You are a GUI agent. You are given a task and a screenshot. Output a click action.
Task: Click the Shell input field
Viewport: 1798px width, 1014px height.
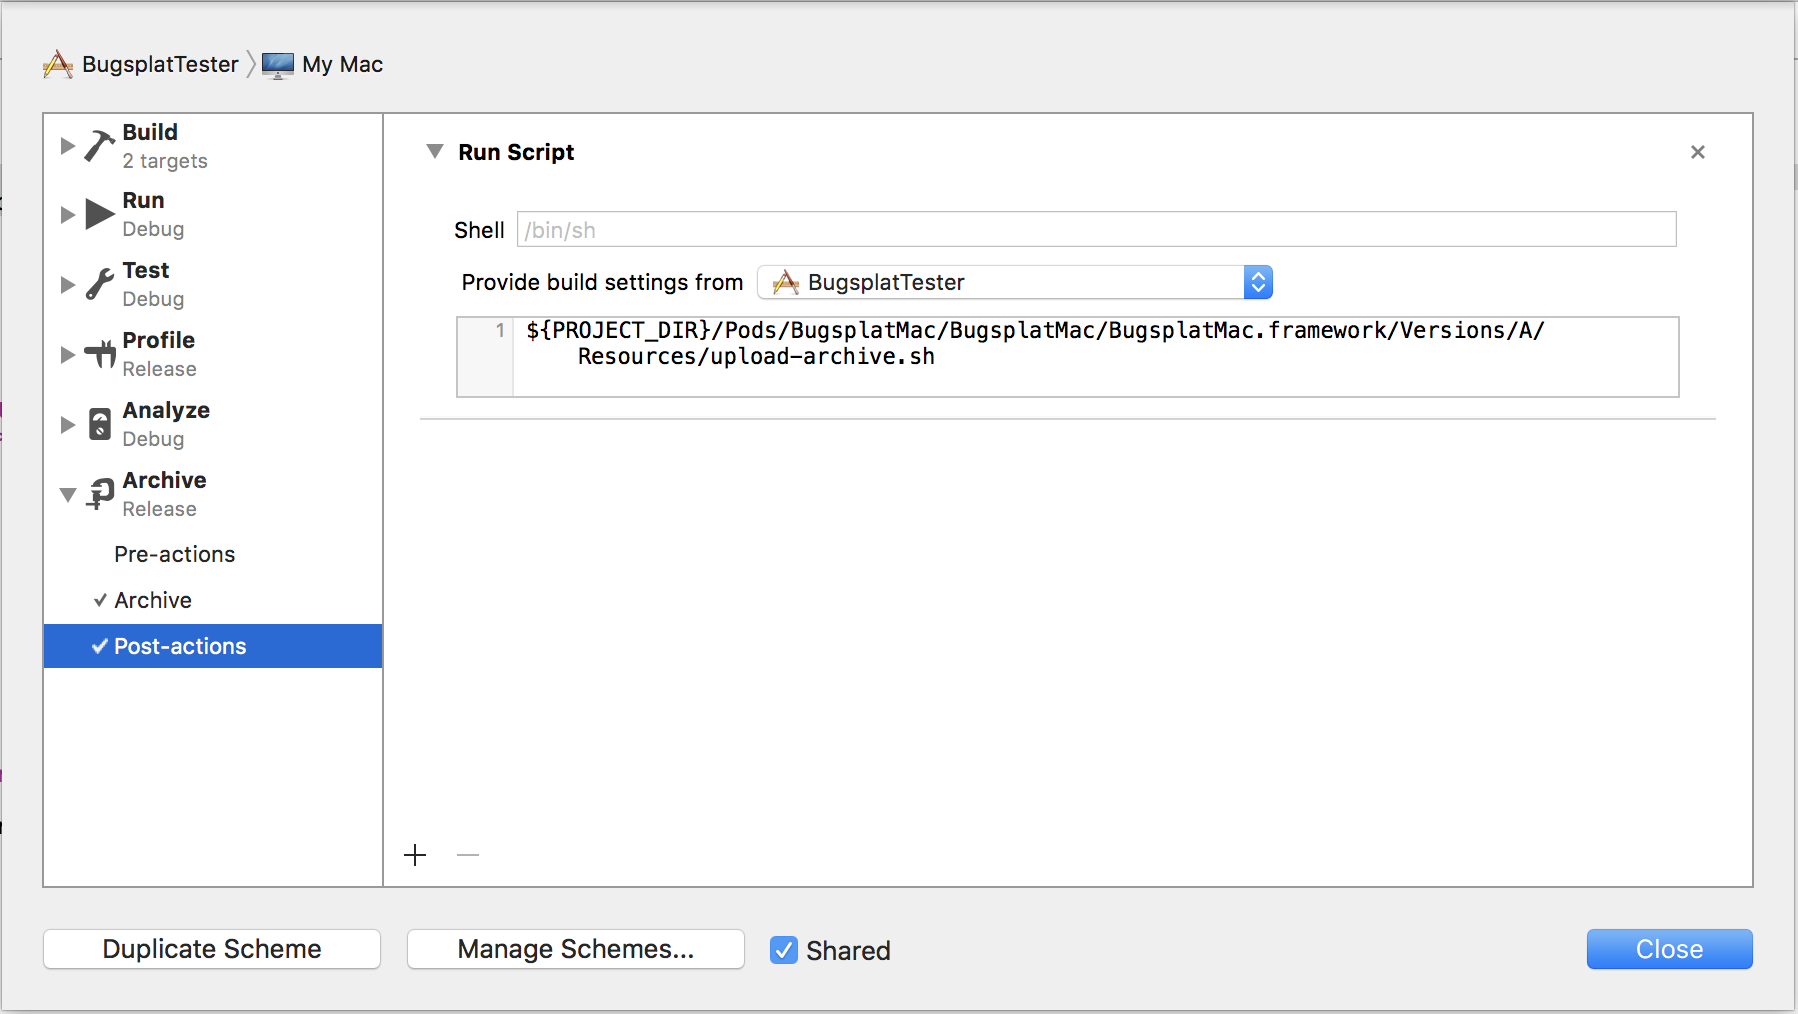(x=1096, y=229)
